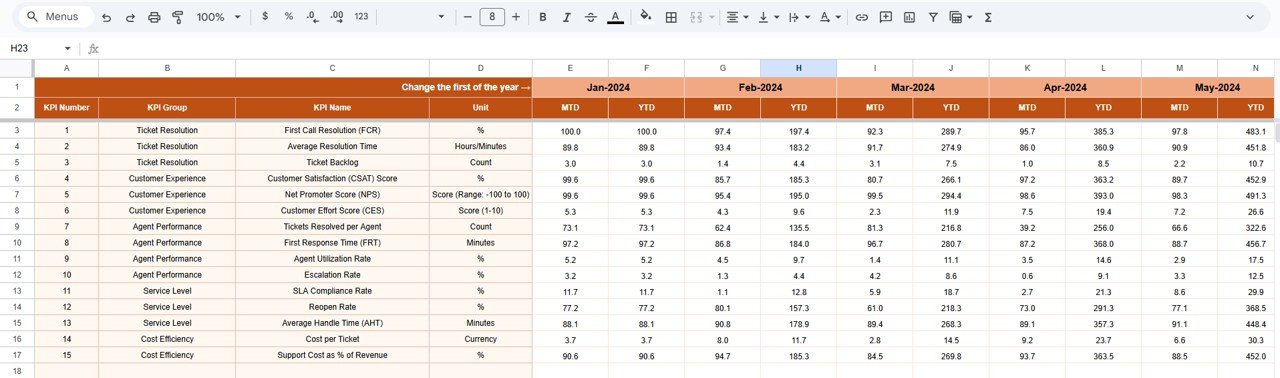The height and width of the screenshot is (378, 1280).
Task: Click 'Change the first of the year' cell
Action: pyautogui.click(x=283, y=87)
